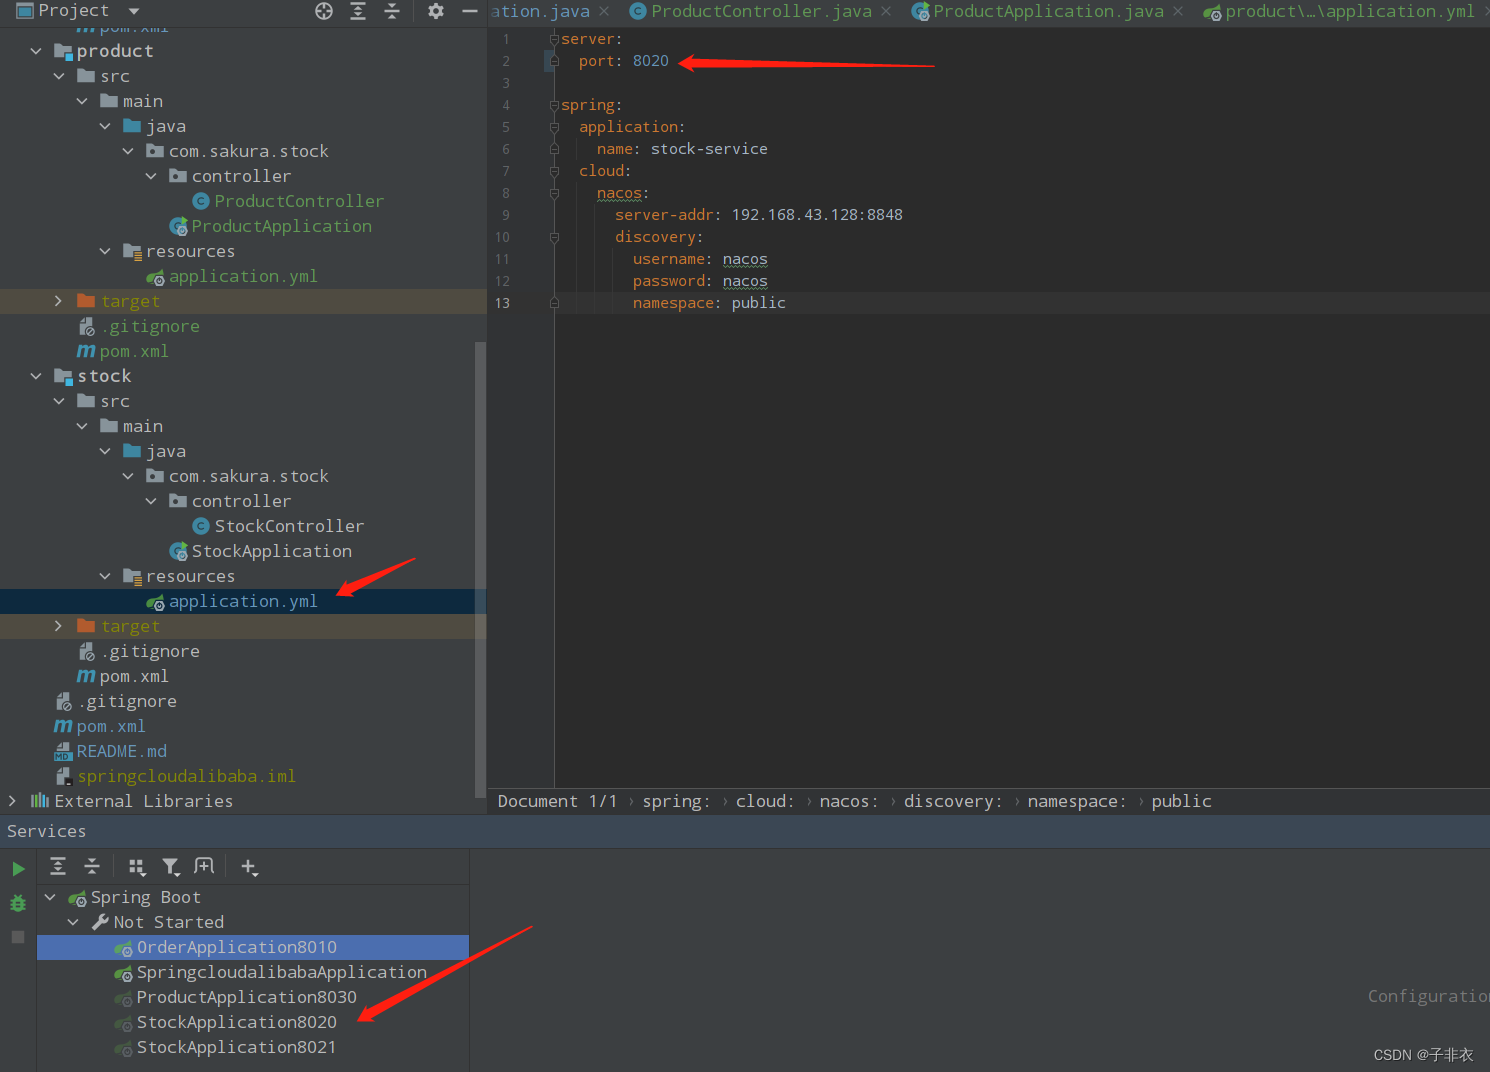Click Select Opened File crosshair in Project toolbar
Image resolution: width=1490 pixels, height=1072 pixels.
[323, 12]
